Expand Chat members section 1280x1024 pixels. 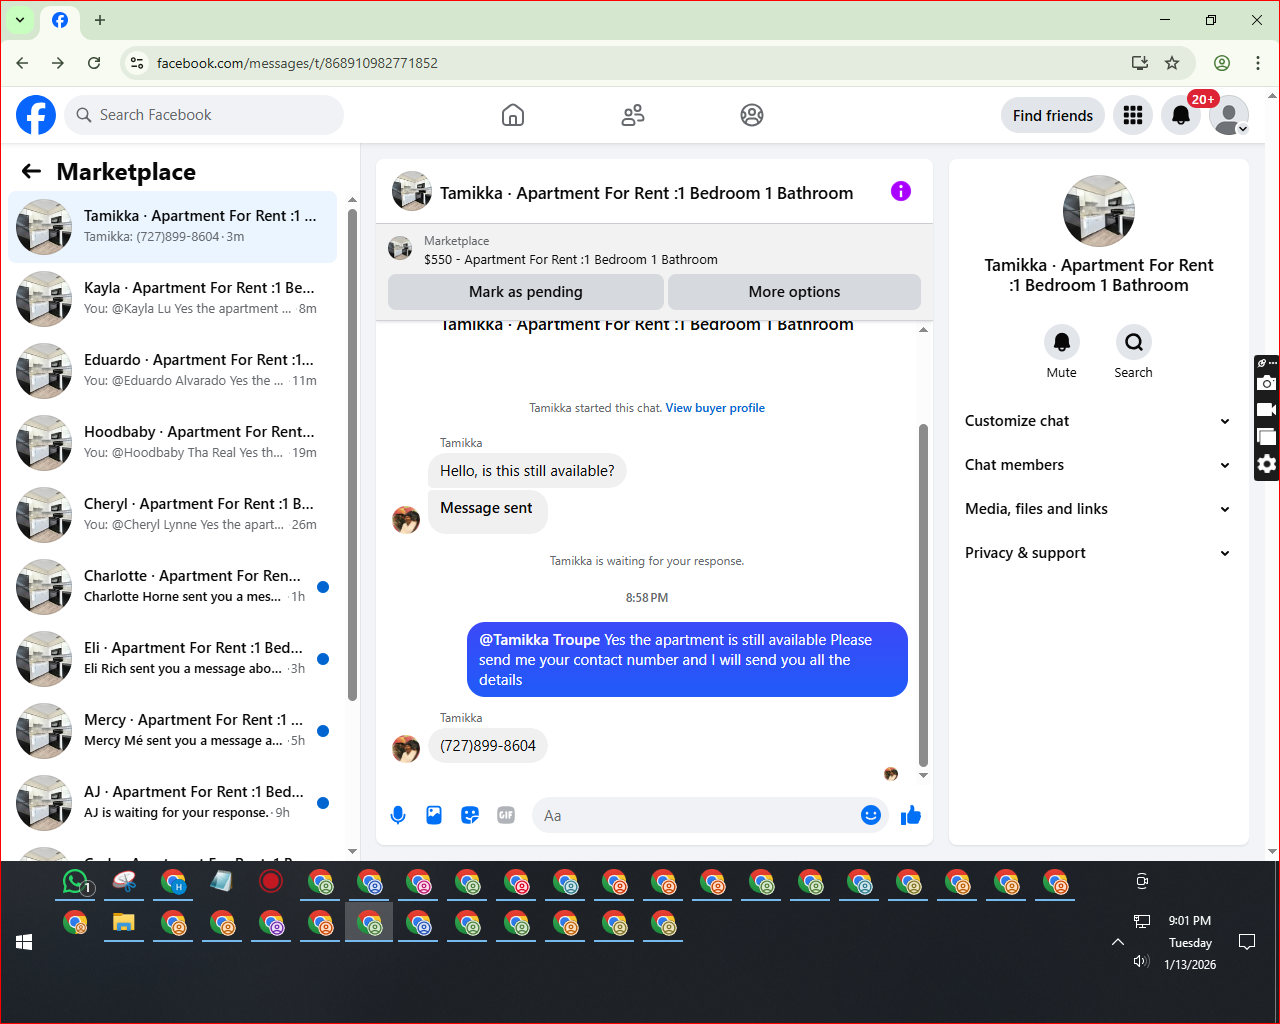pos(1098,465)
